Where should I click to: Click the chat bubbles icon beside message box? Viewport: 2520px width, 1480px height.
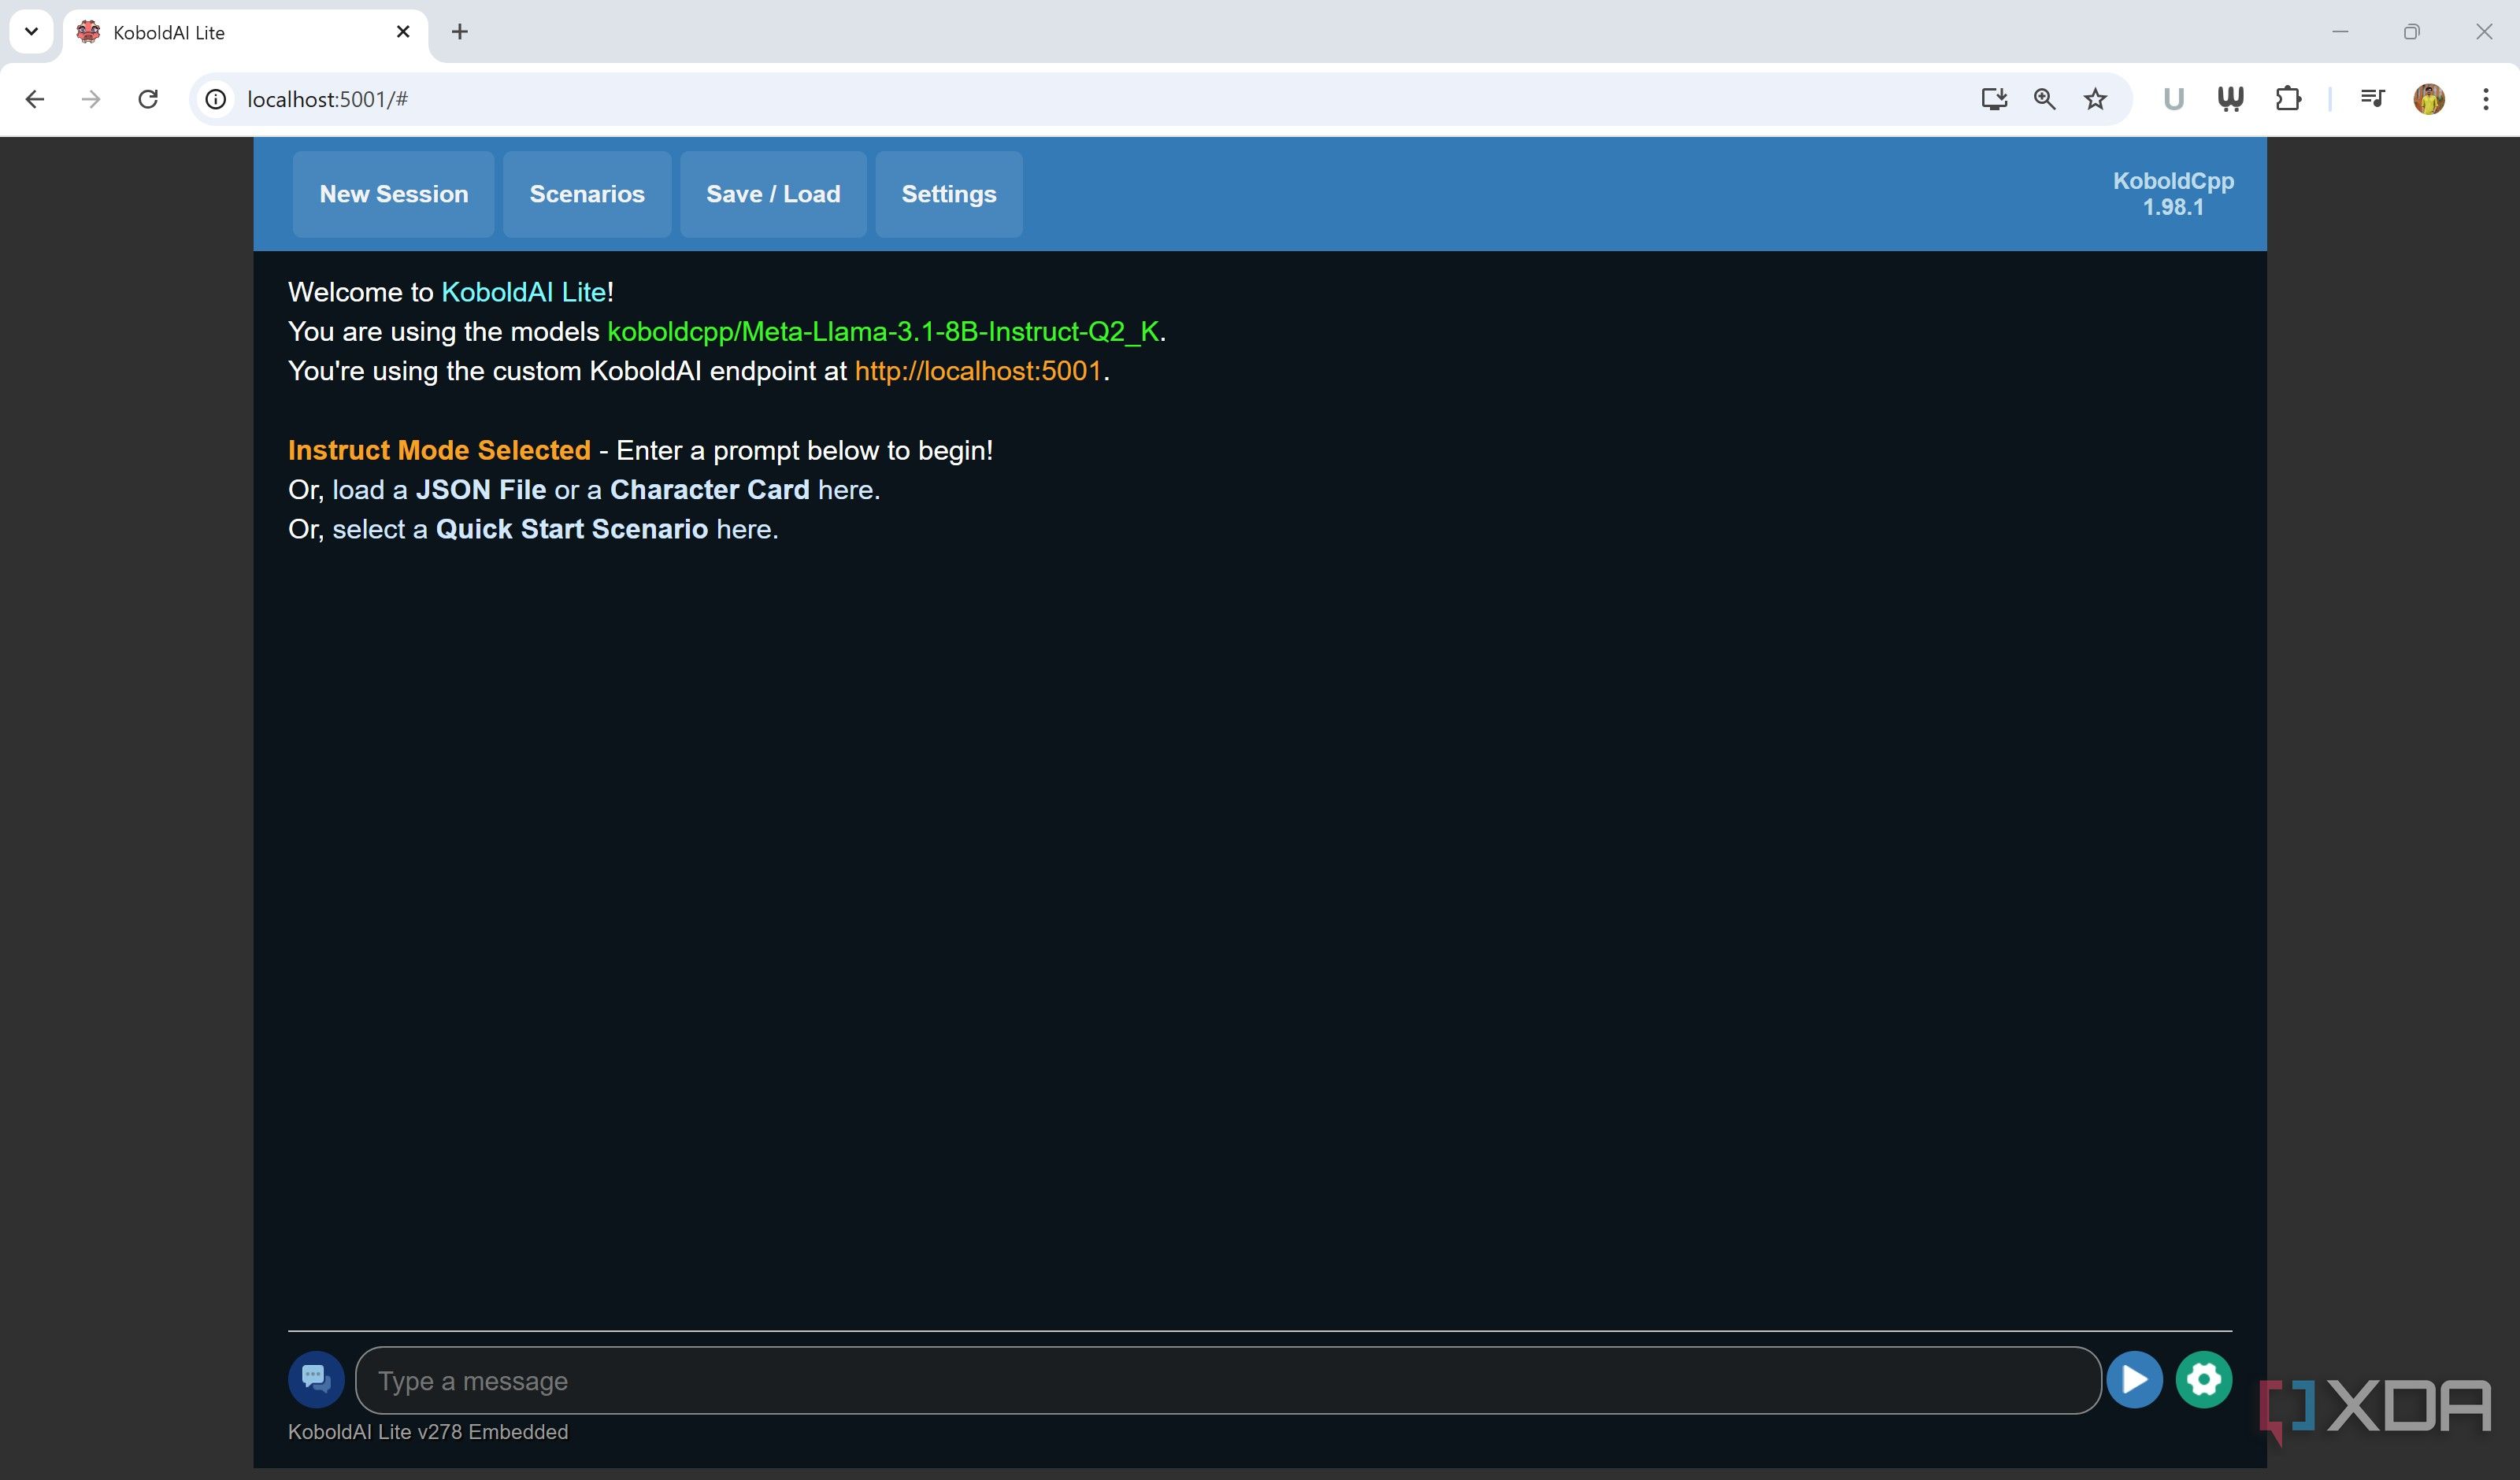click(x=316, y=1380)
